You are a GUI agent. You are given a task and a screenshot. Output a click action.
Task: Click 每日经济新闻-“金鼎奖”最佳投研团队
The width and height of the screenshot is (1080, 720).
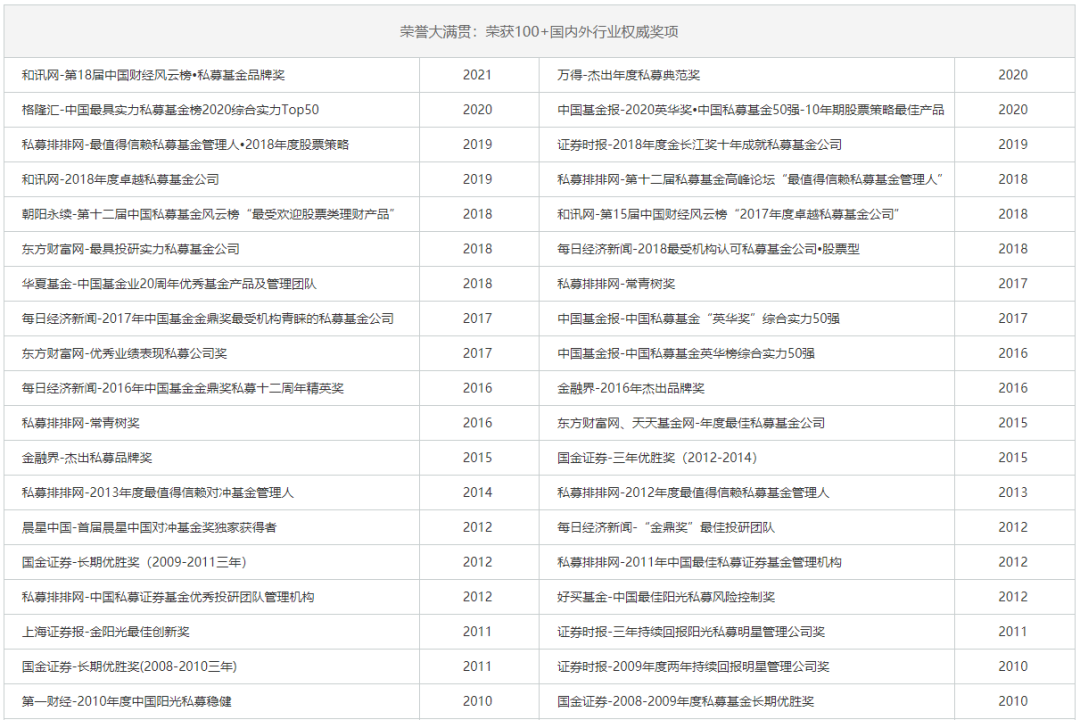(x=666, y=527)
